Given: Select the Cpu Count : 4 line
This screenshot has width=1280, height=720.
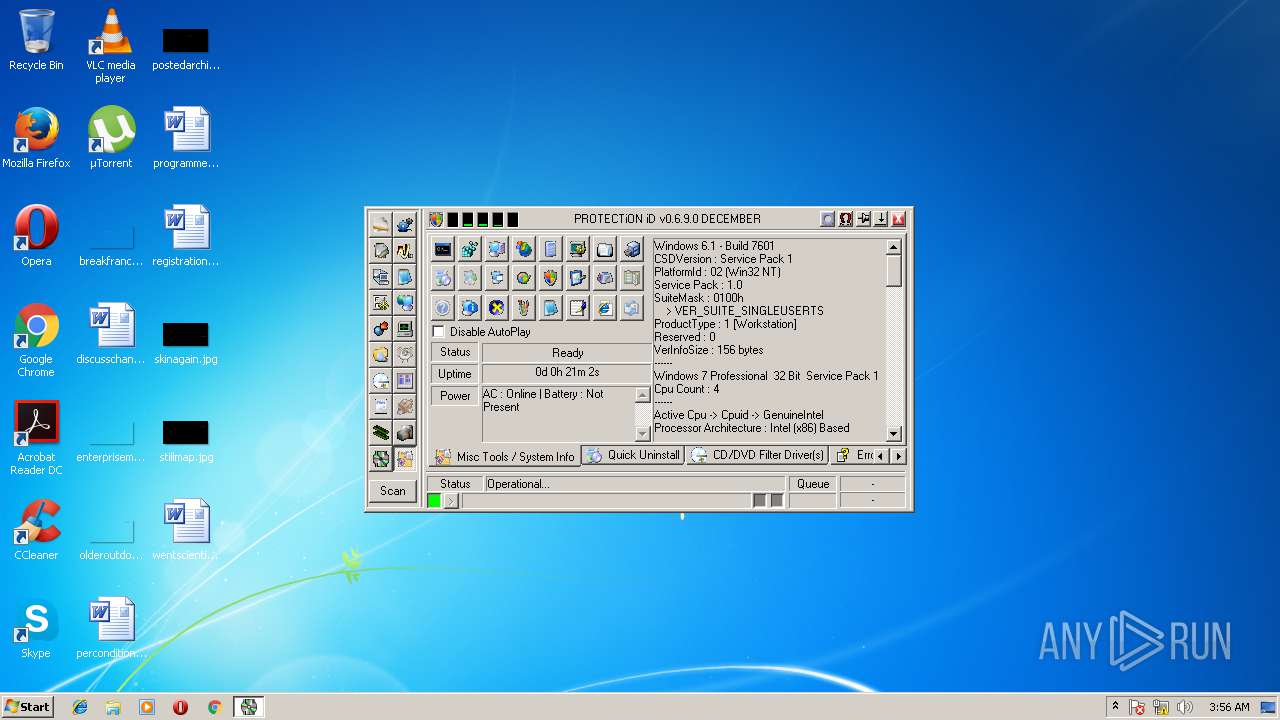Looking at the screenshot, I should point(686,389).
